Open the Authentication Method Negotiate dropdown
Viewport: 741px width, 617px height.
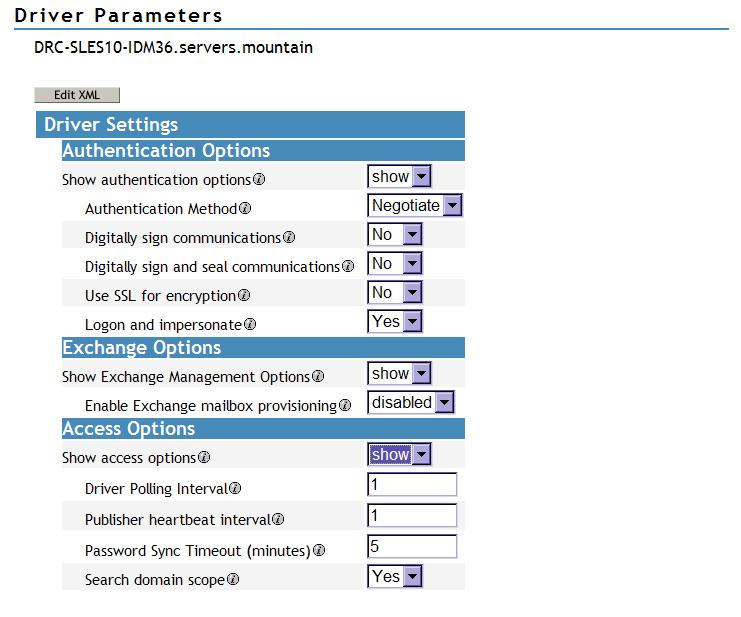(x=414, y=205)
